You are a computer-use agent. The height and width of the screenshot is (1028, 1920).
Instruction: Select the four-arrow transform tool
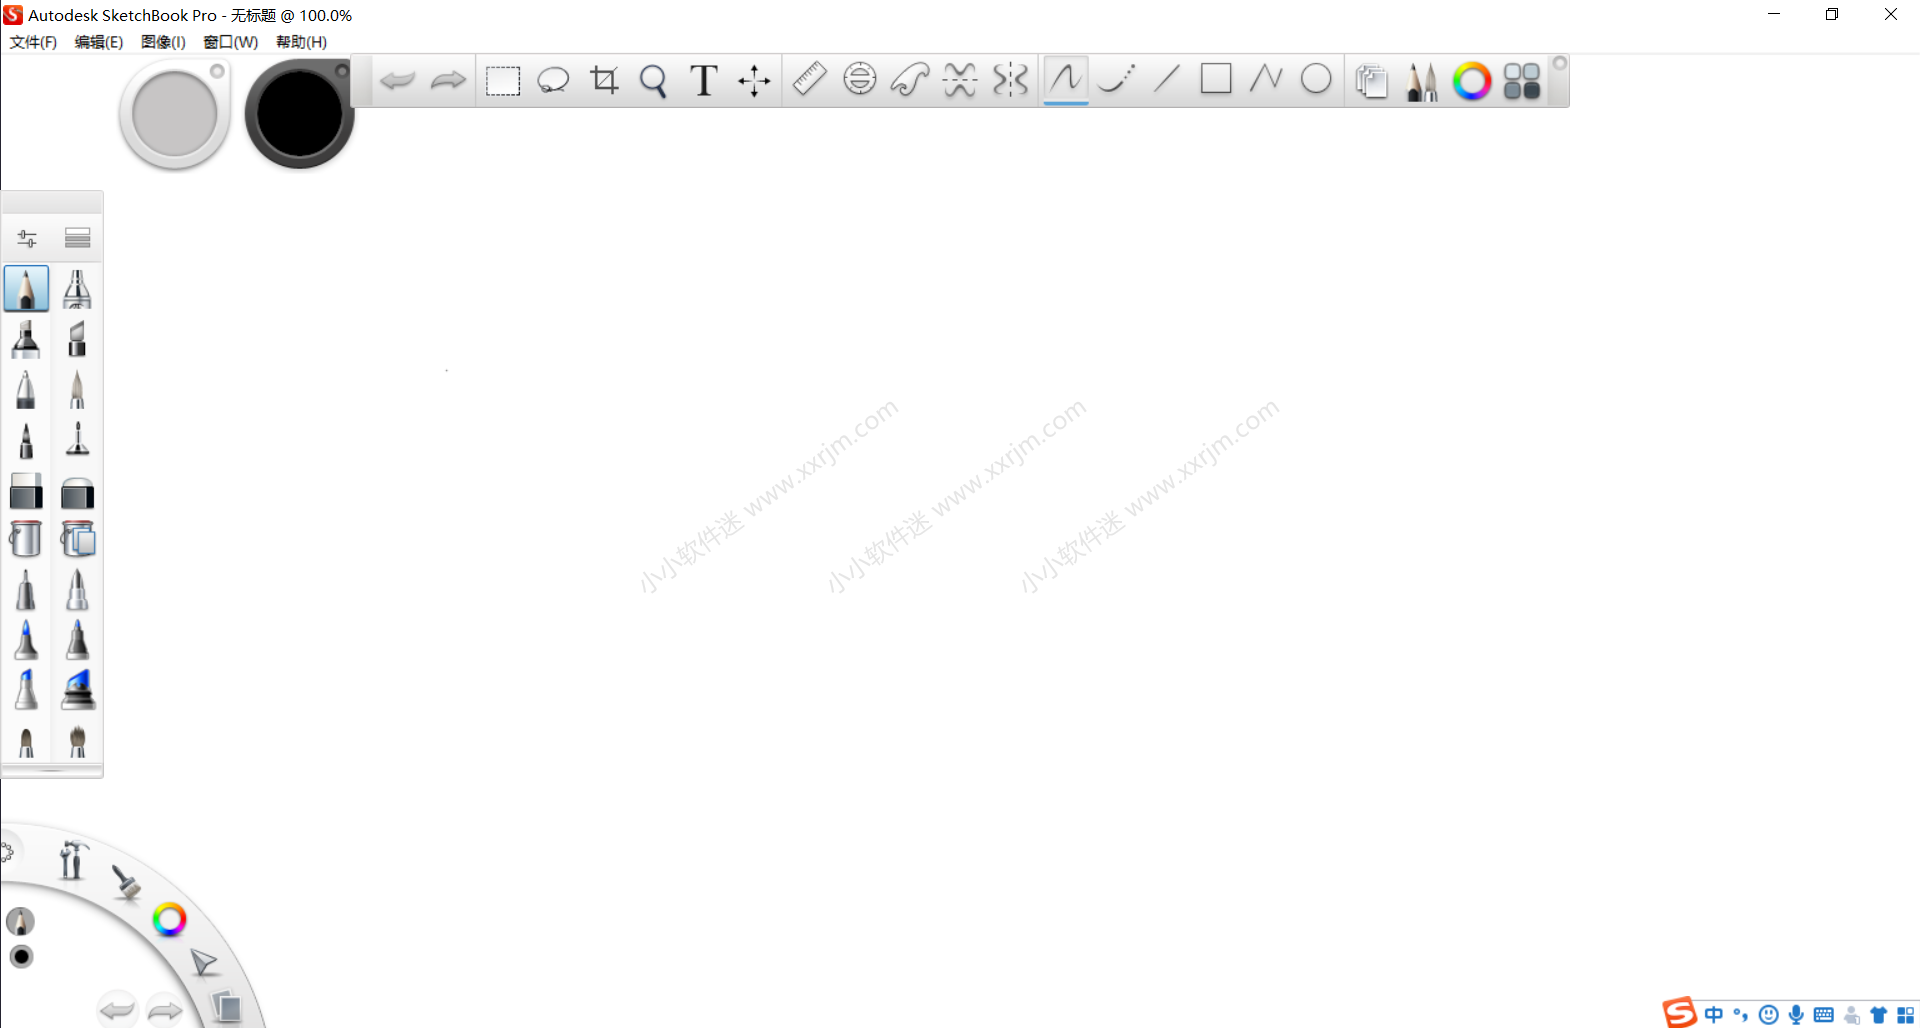coord(754,81)
